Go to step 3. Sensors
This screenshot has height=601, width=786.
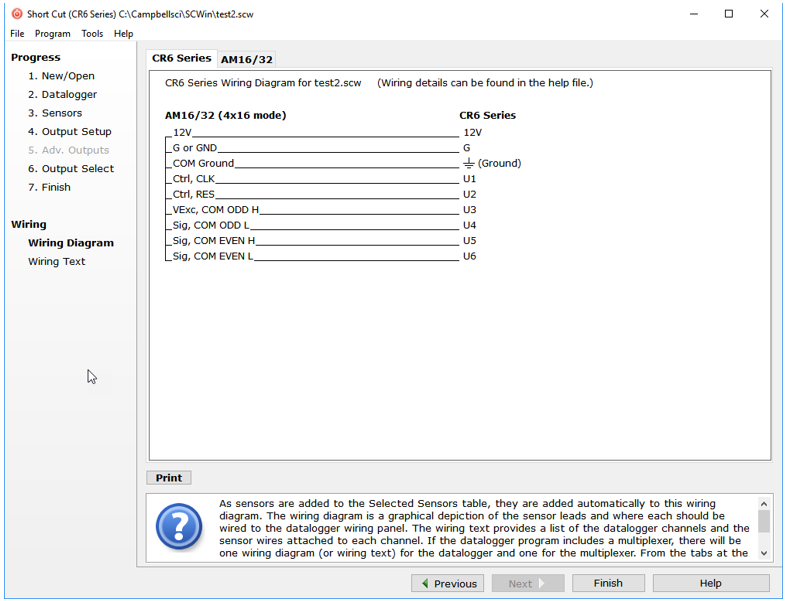[55, 113]
